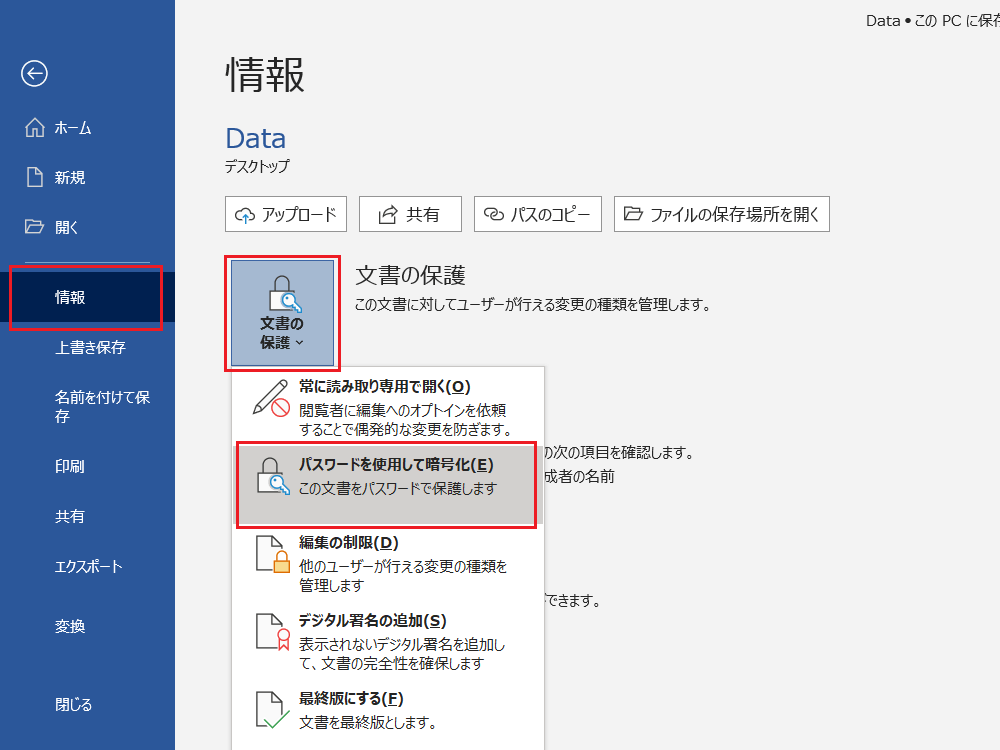The image size is (1000, 750).
Task: Click the lock and key icon on 文書の保護
Action: coord(284,294)
